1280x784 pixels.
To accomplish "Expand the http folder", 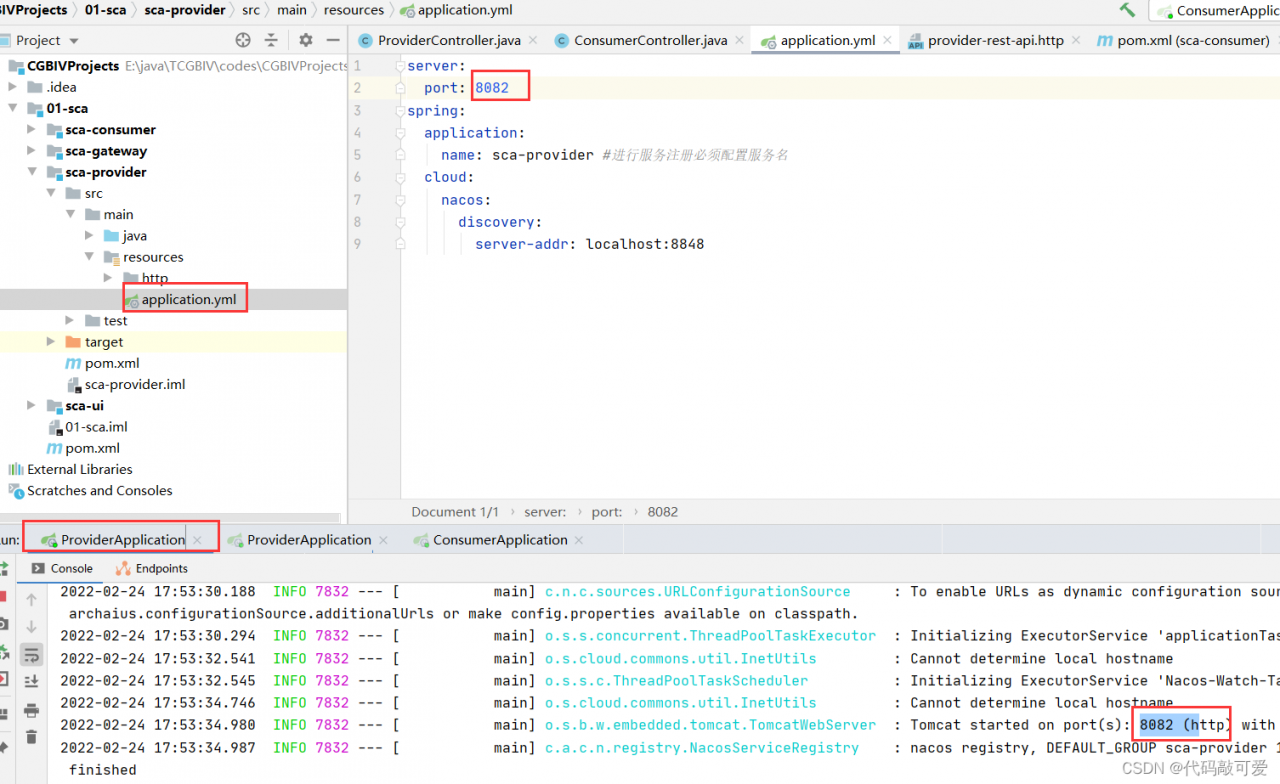I will point(108,278).
